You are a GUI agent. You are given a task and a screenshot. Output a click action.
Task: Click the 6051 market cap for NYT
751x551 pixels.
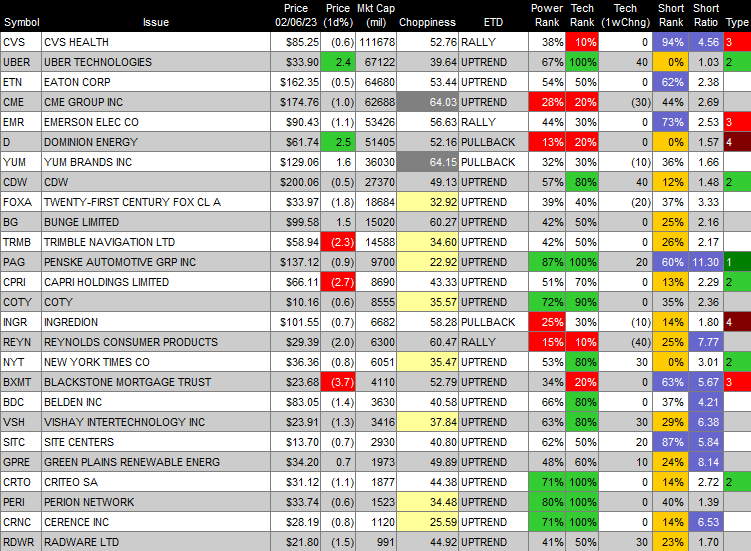376,362
